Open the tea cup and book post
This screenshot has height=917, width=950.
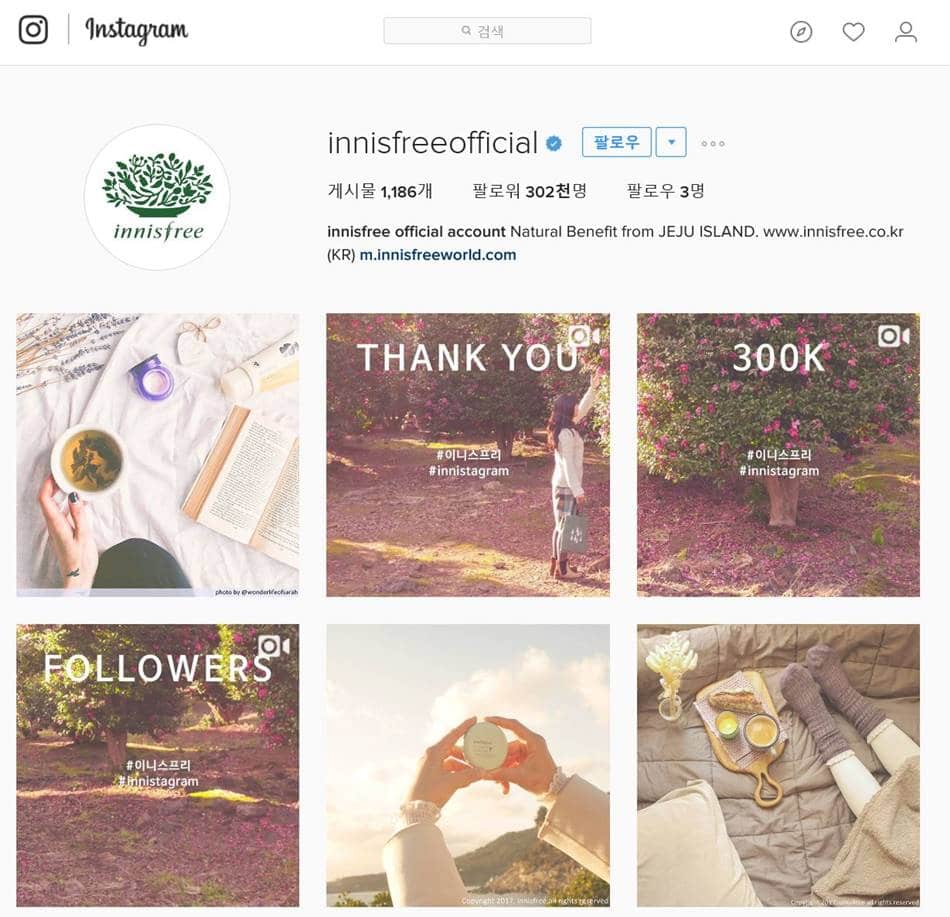158,455
